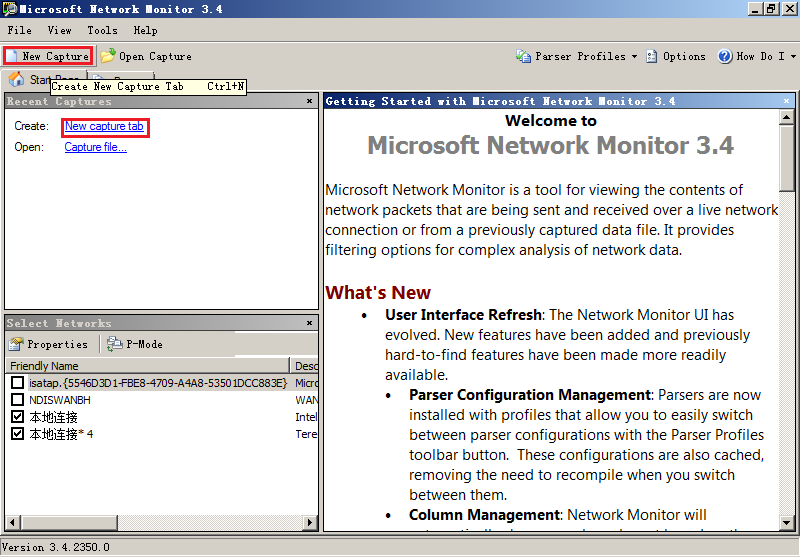Click the How Do I help icon

click(x=724, y=56)
